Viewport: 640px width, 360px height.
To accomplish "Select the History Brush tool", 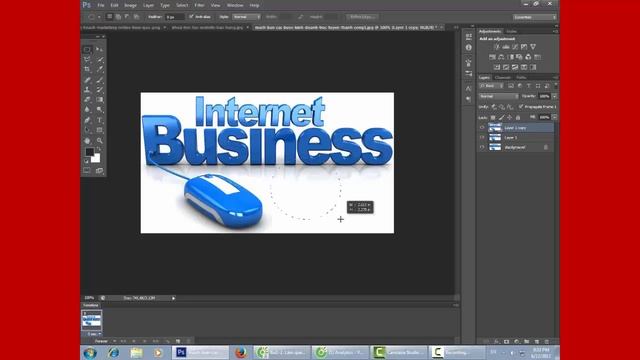I will [99, 89].
